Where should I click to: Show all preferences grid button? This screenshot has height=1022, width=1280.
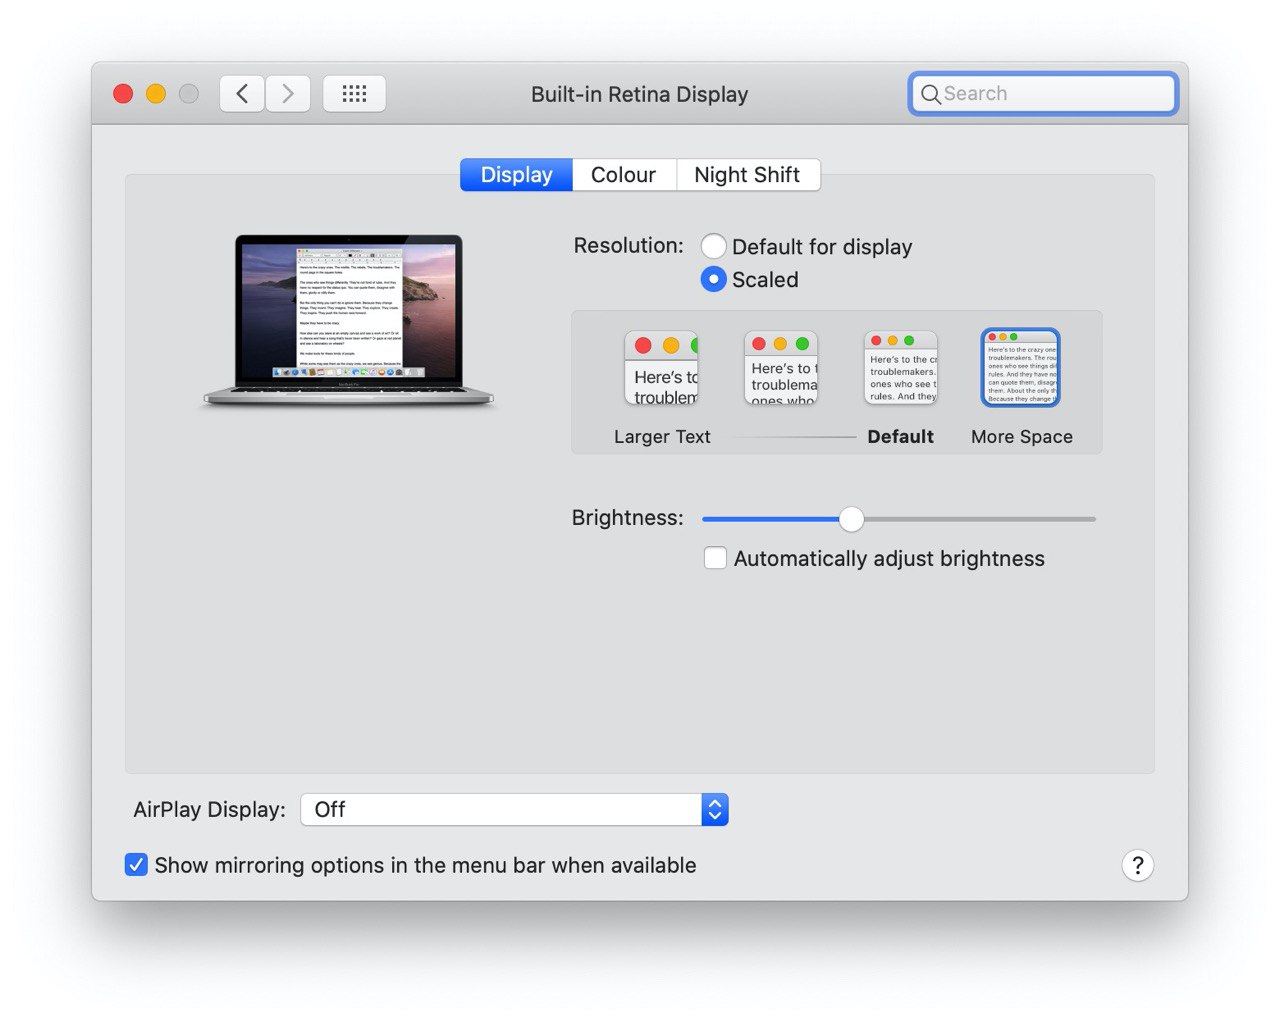354,94
